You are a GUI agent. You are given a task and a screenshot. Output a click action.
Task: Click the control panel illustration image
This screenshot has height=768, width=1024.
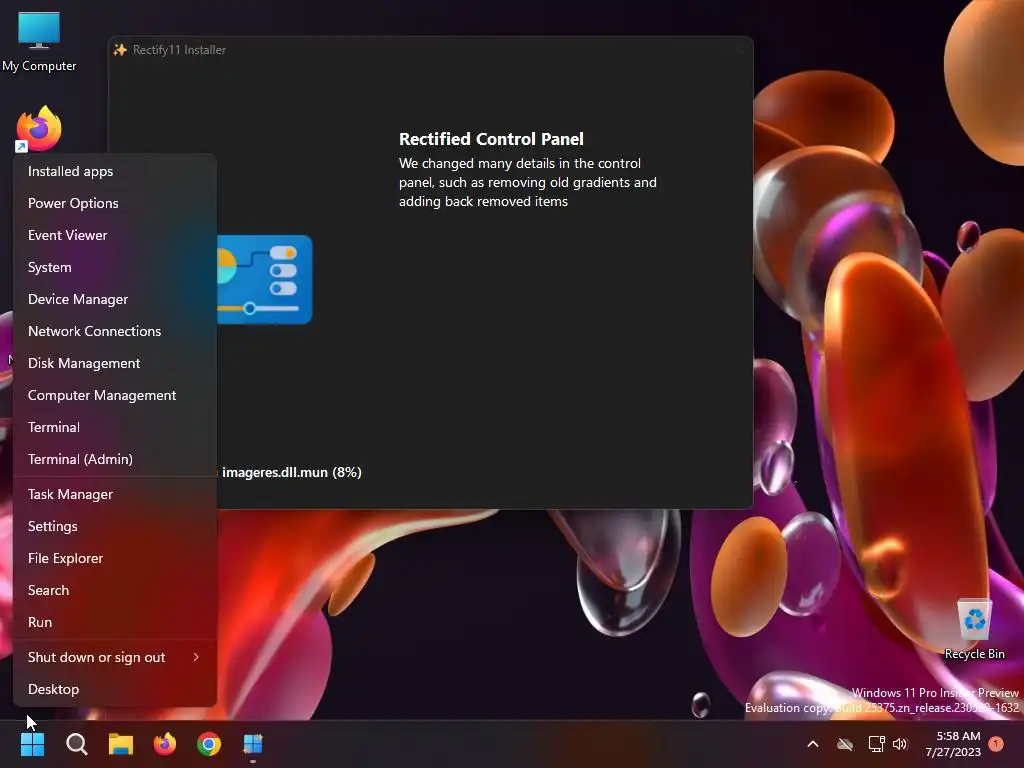(264, 280)
